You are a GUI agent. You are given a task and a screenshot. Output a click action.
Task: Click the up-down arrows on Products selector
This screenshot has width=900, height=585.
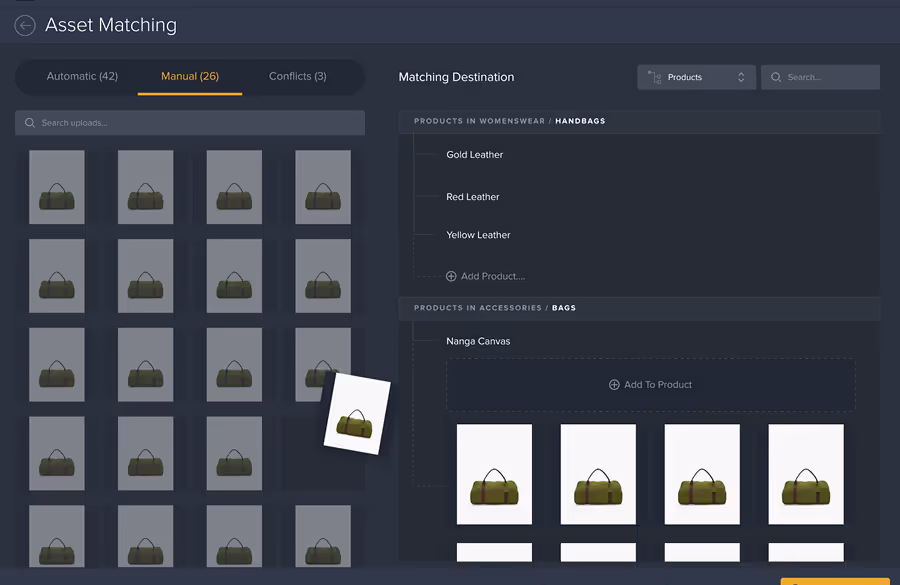pos(741,77)
